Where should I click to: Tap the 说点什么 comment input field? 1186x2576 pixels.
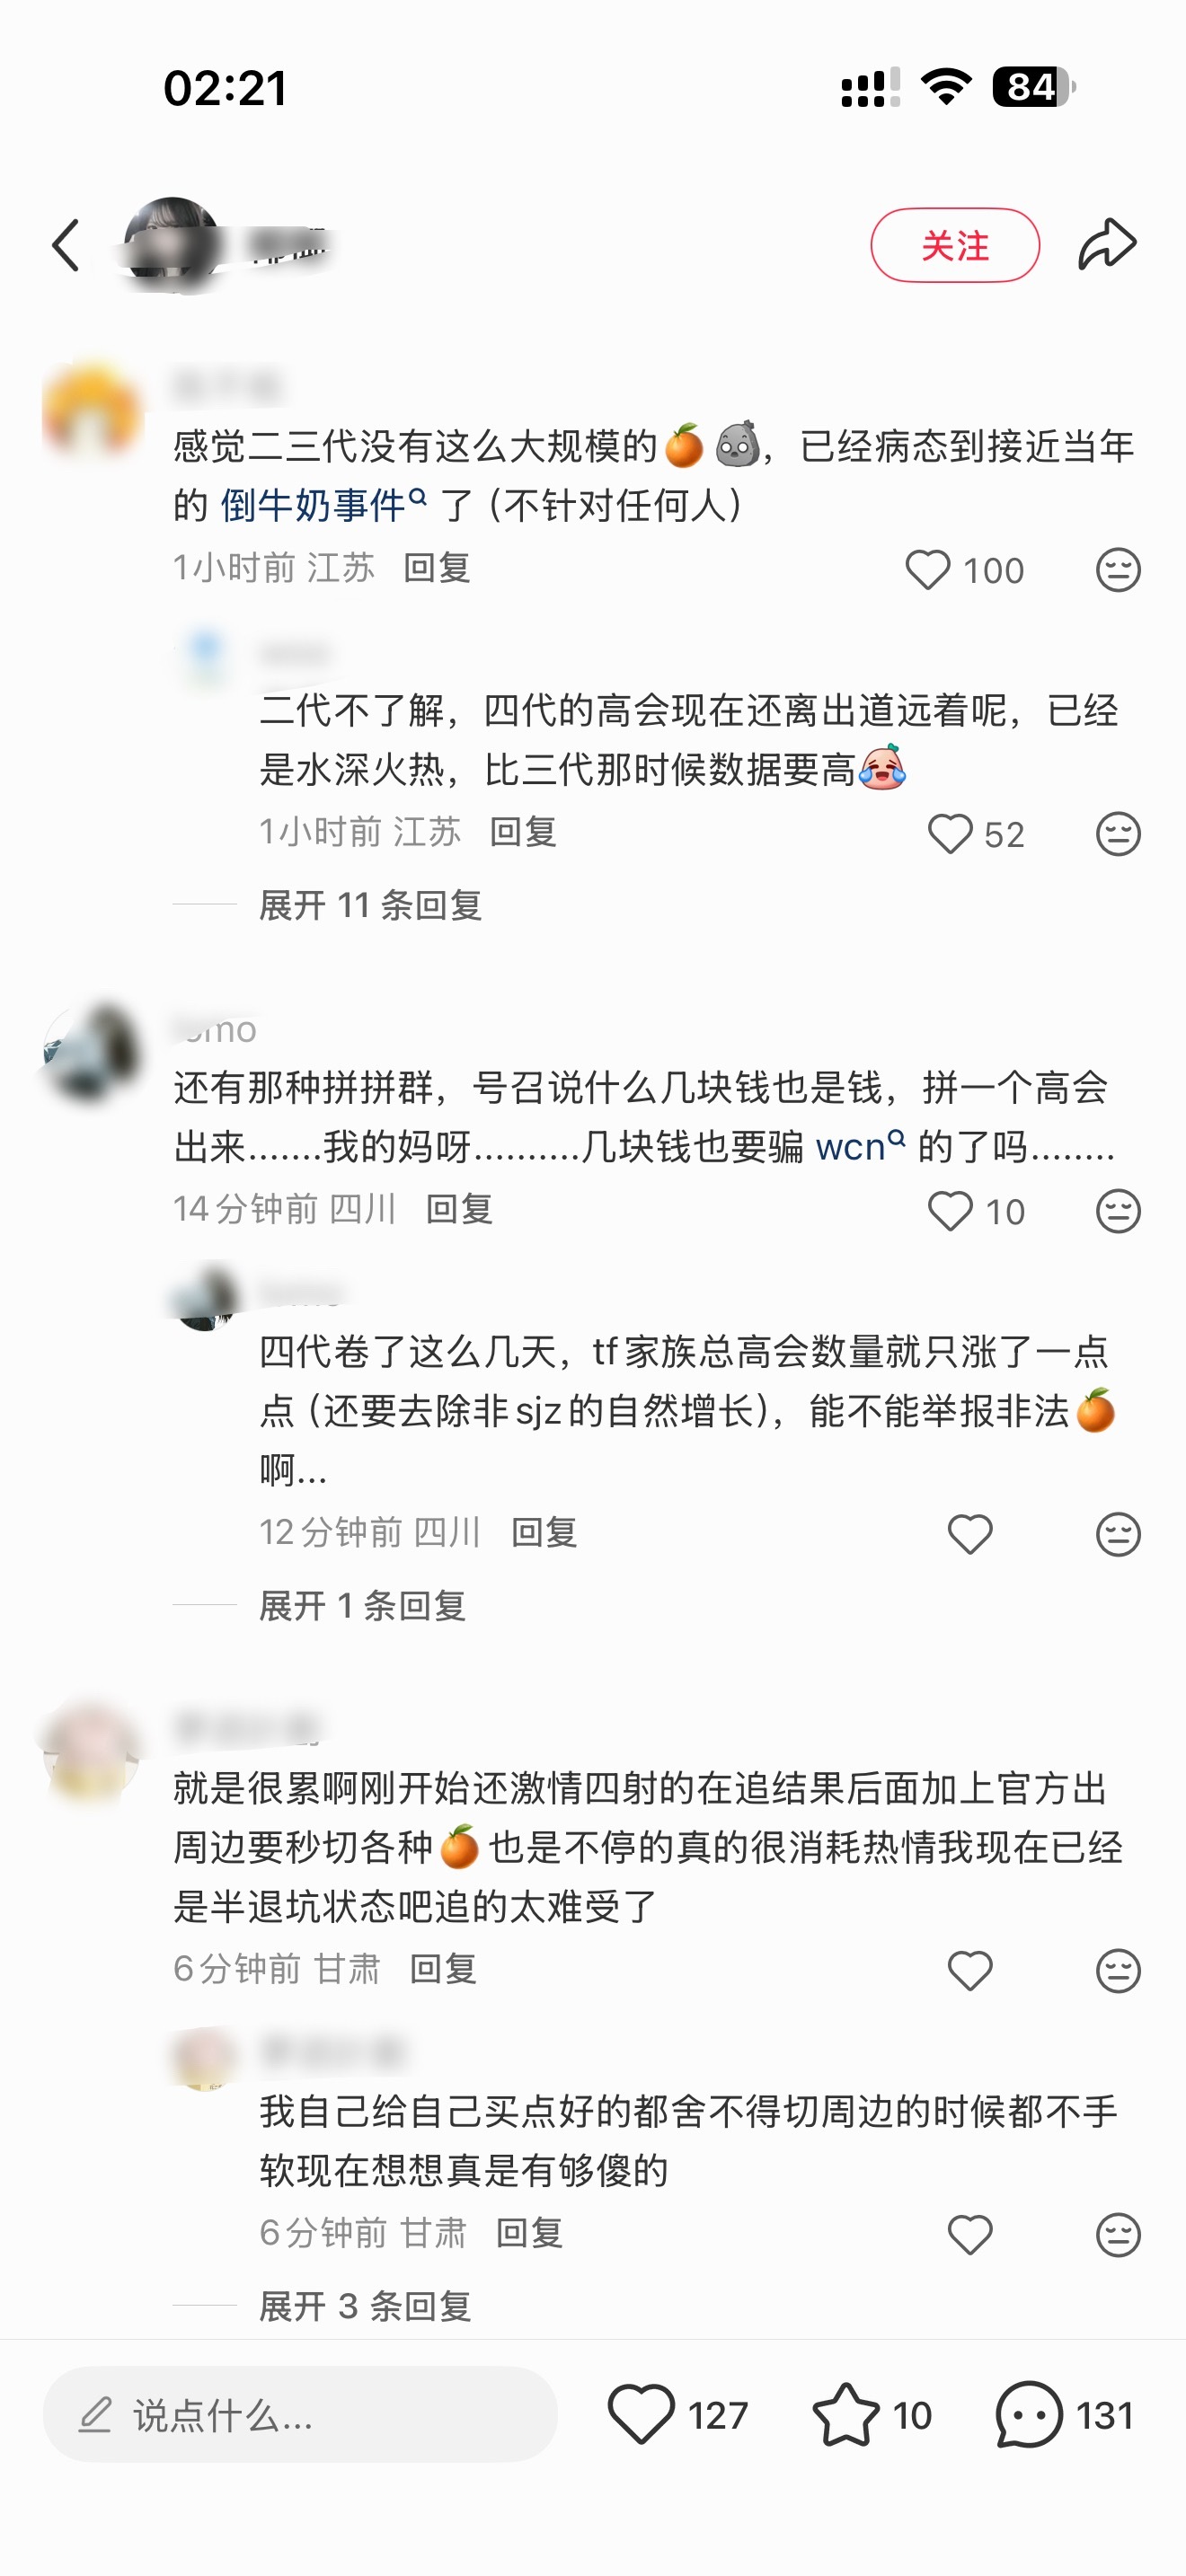point(300,2414)
